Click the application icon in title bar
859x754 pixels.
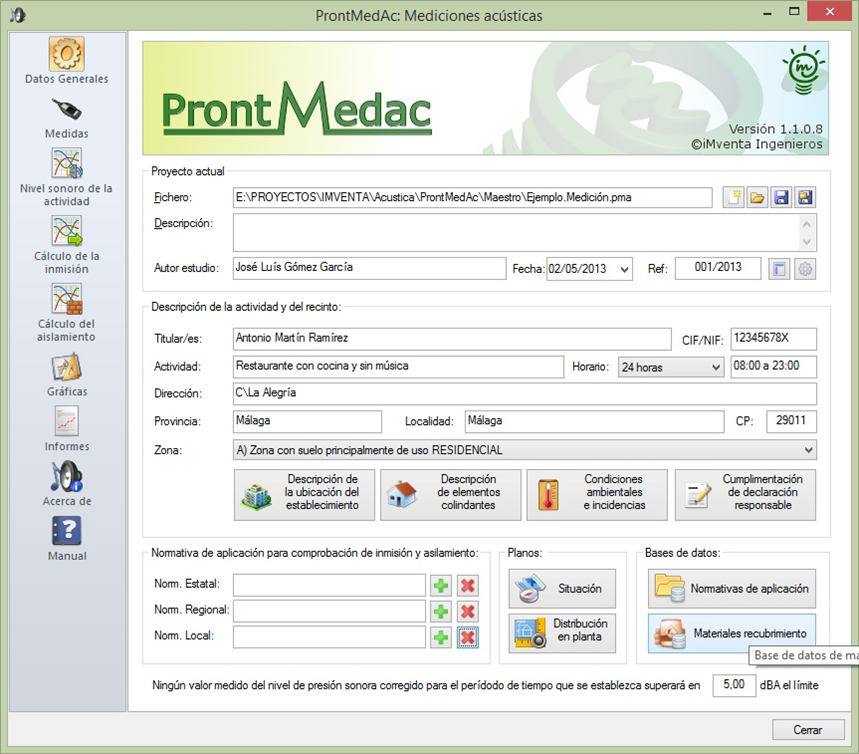click(18, 15)
